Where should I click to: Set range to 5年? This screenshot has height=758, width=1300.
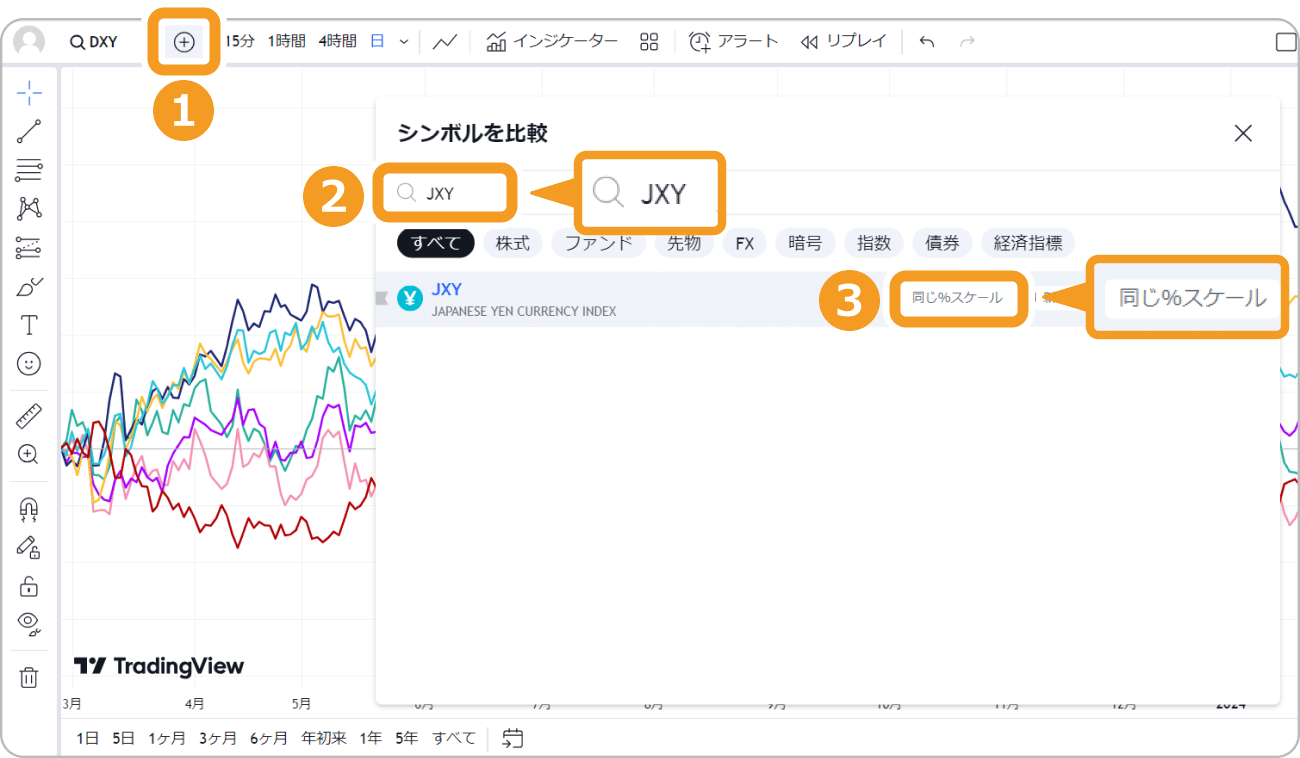(406, 738)
